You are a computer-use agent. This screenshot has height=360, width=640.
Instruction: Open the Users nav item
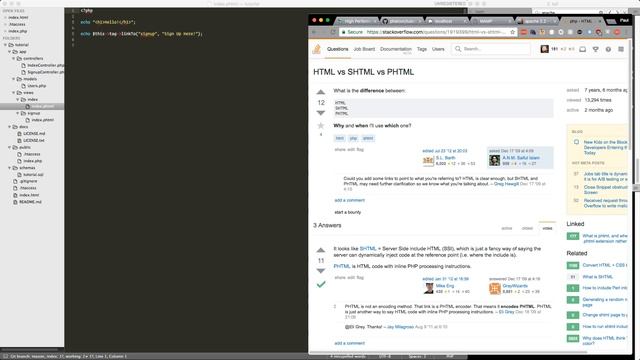[438, 49]
